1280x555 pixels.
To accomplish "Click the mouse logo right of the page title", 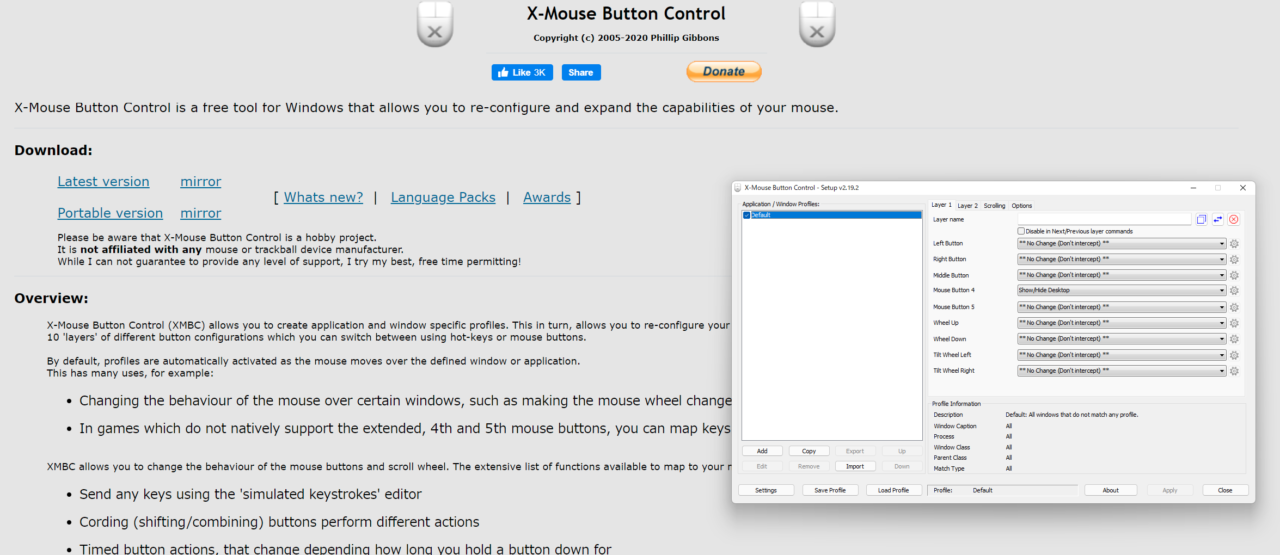I will pos(817,24).
